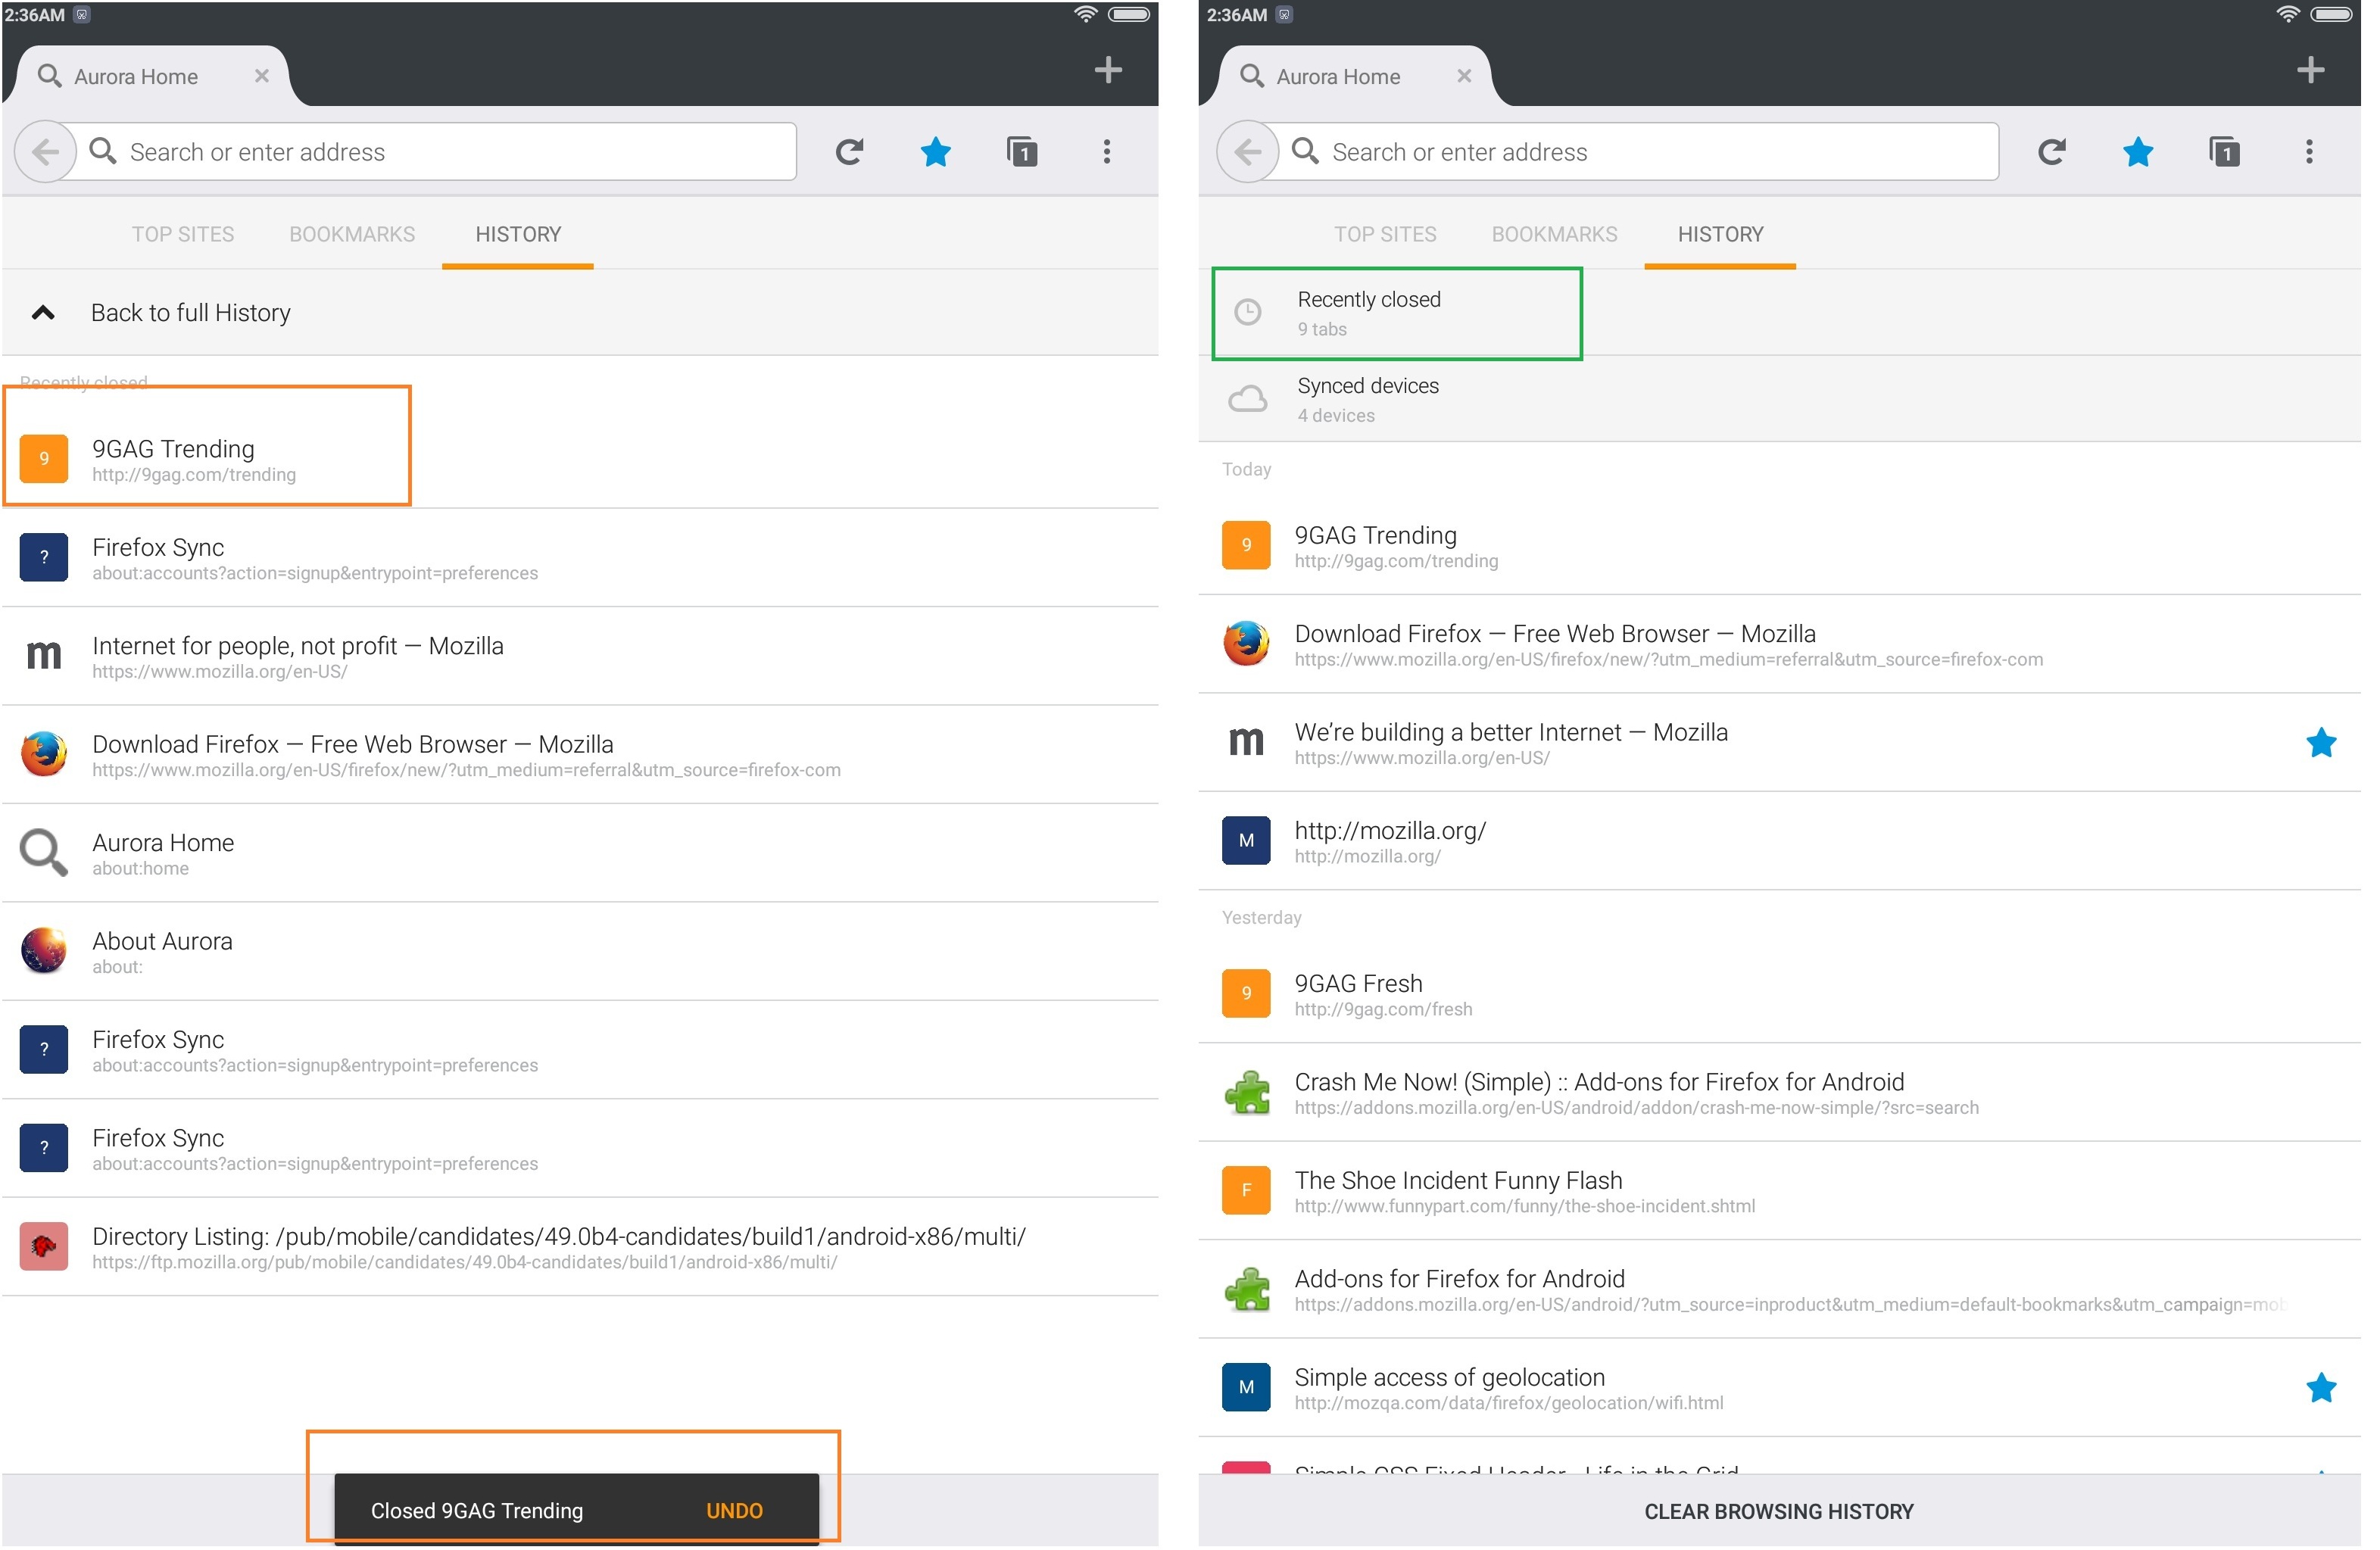
Task: Toggle star on better Internet Mozilla row
Action: pyautogui.click(x=2321, y=743)
